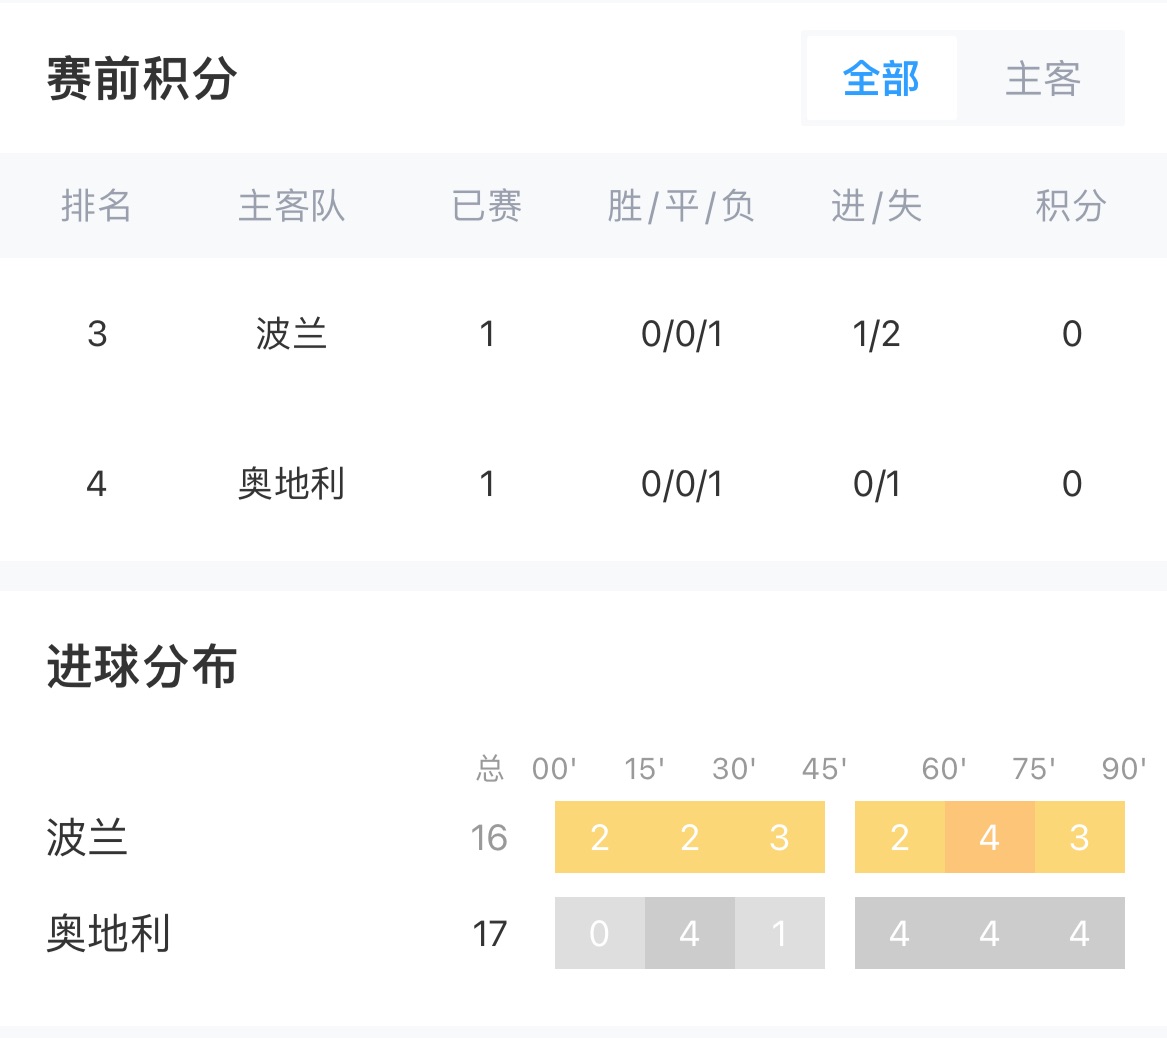
Task: Open 波兰 team in the standings table
Action: 291,334
